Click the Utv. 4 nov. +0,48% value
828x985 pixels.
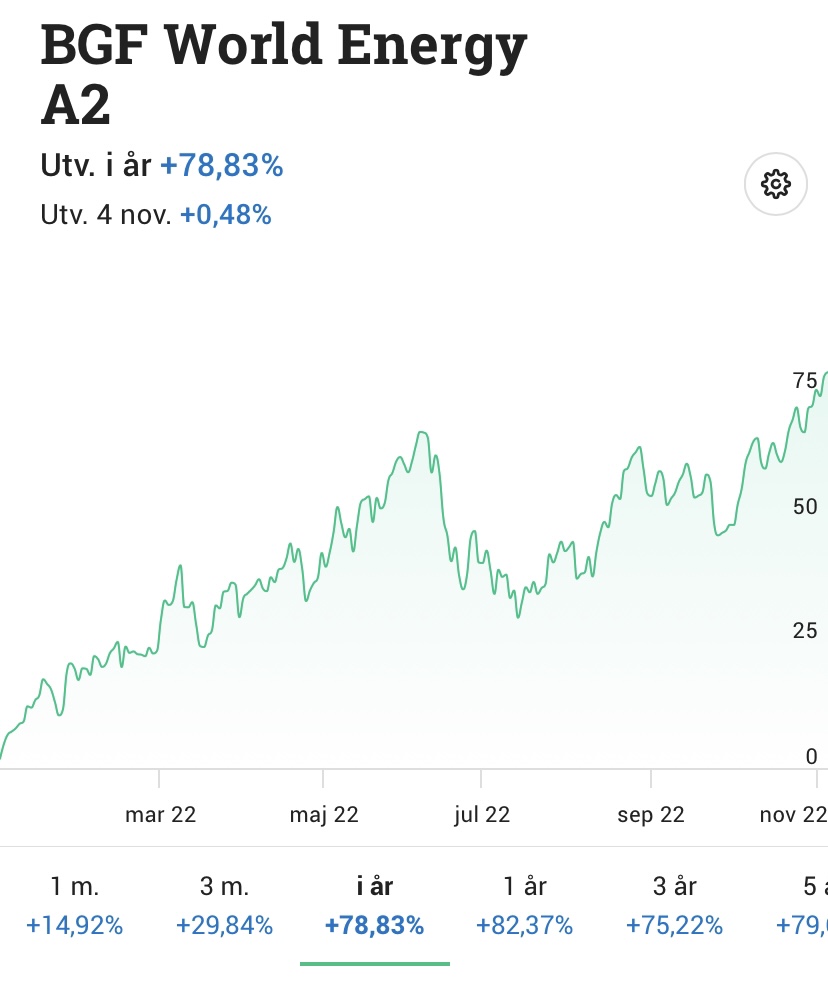(x=225, y=215)
